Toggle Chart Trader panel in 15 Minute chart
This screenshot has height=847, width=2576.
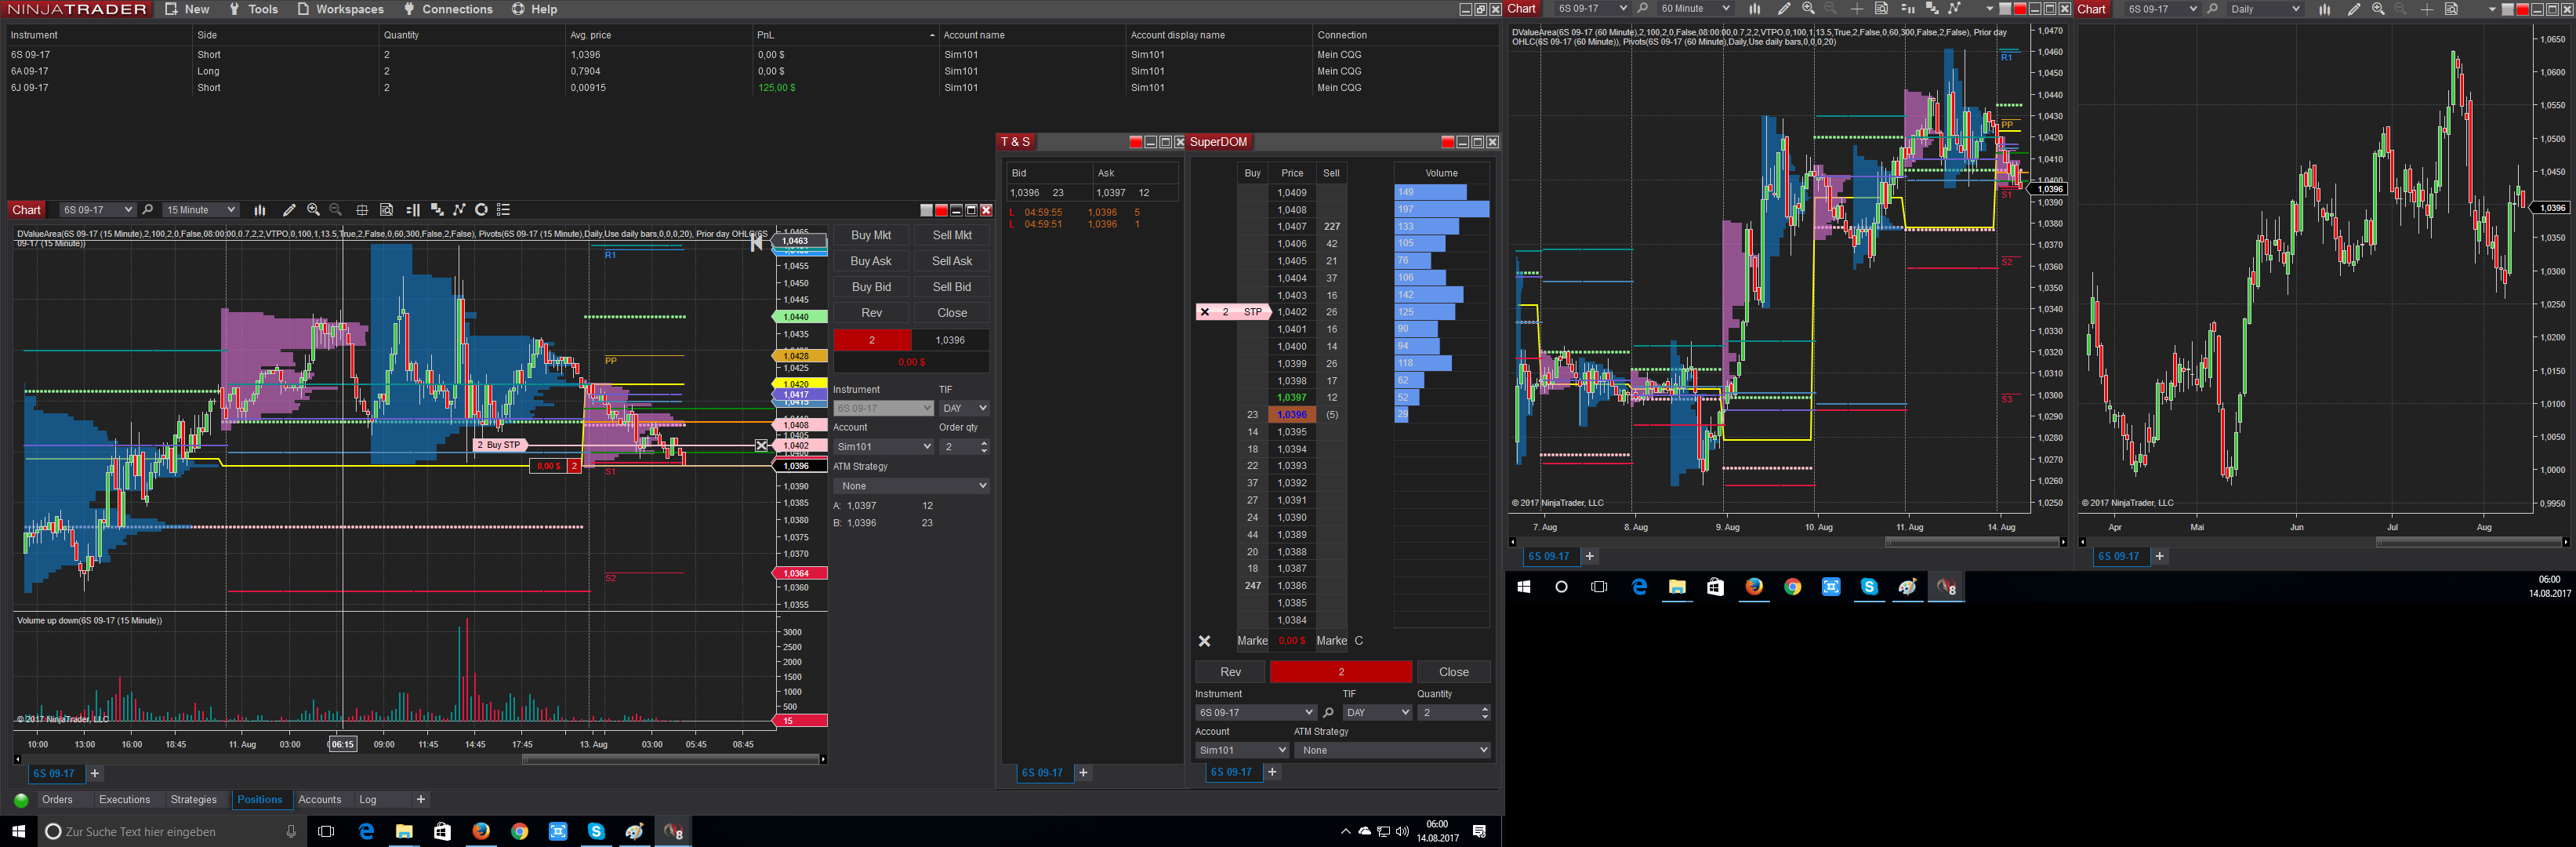coord(413,210)
